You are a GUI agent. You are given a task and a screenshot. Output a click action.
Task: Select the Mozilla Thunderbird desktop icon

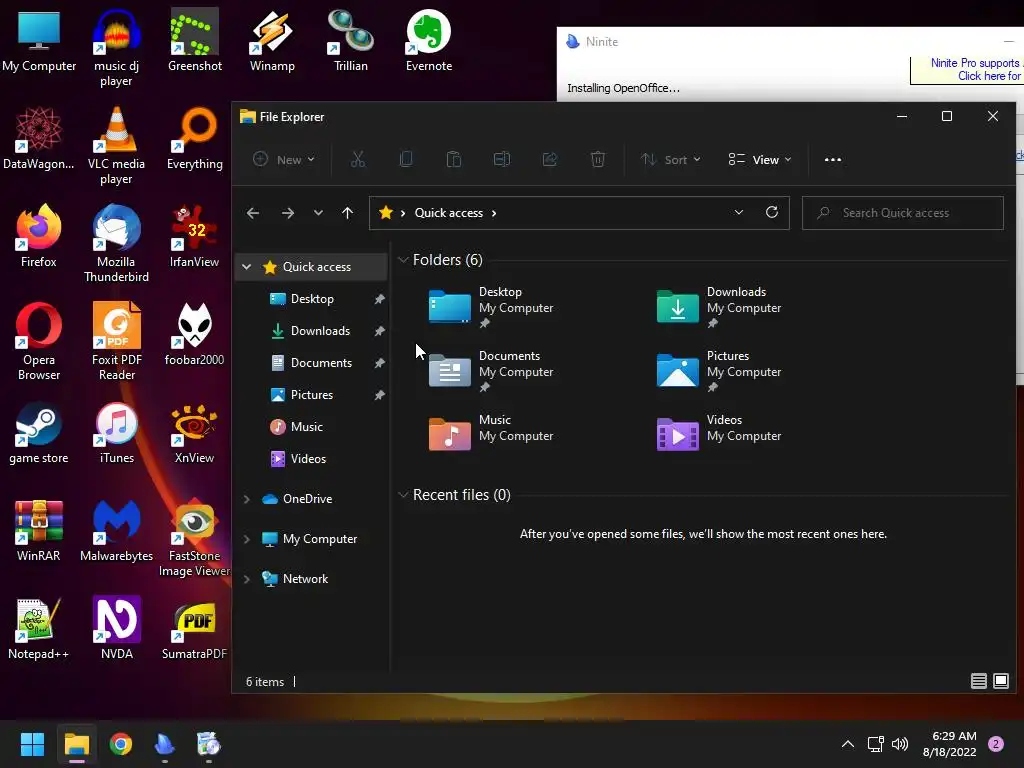[116, 244]
